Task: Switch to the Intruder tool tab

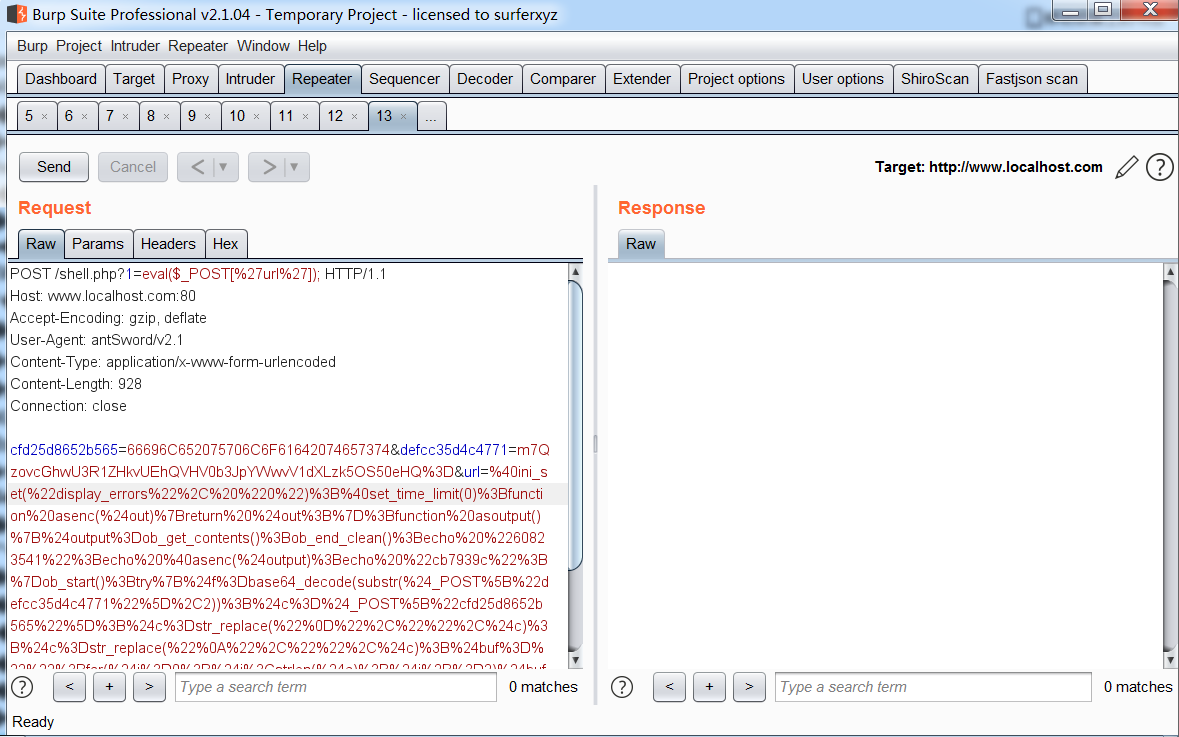Action: click(250, 79)
